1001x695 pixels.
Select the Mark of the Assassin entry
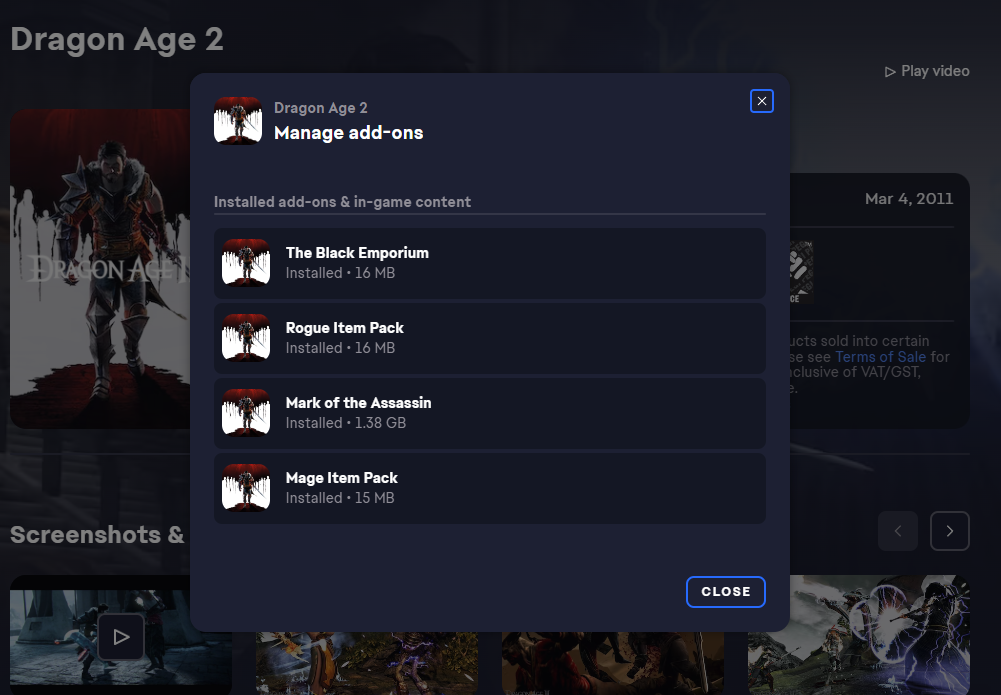click(490, 413)
